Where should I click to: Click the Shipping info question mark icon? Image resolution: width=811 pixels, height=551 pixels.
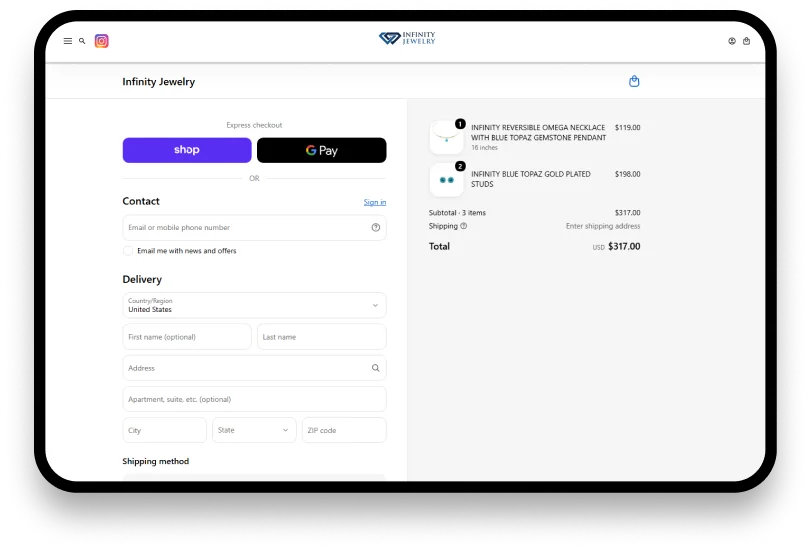(463, 226)
